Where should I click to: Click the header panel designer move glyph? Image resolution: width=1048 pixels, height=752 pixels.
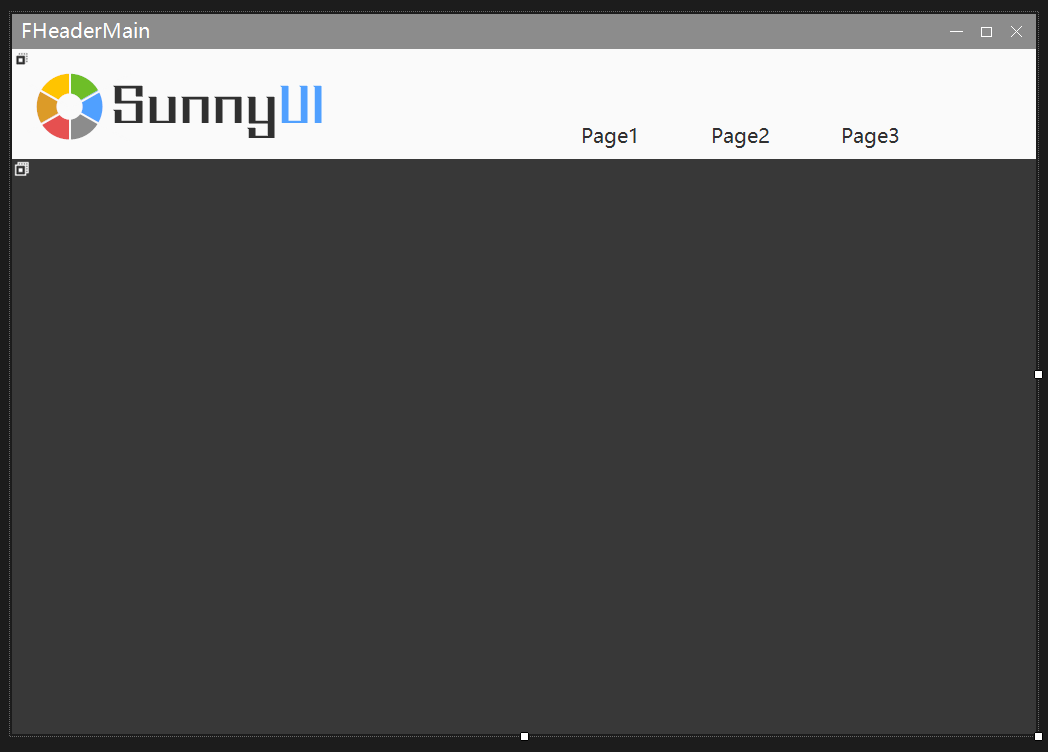21,59
